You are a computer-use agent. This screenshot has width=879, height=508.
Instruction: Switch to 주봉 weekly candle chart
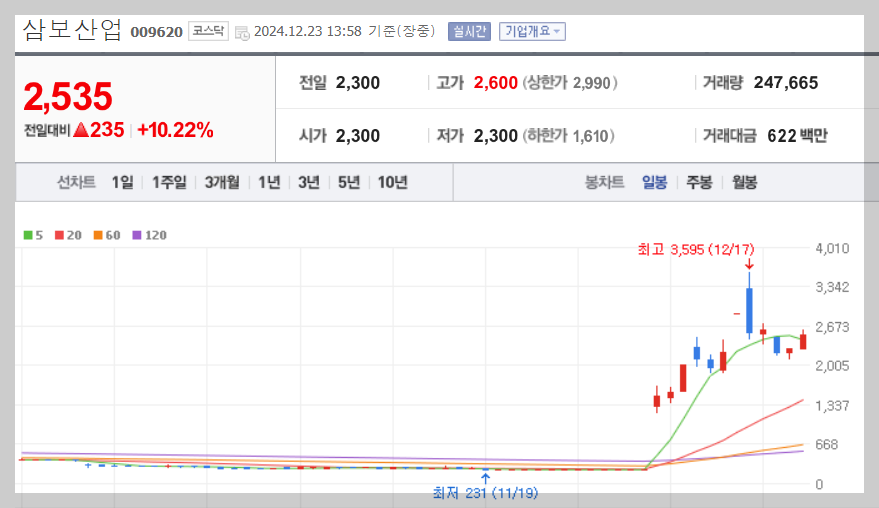click(x=699, y=182)
